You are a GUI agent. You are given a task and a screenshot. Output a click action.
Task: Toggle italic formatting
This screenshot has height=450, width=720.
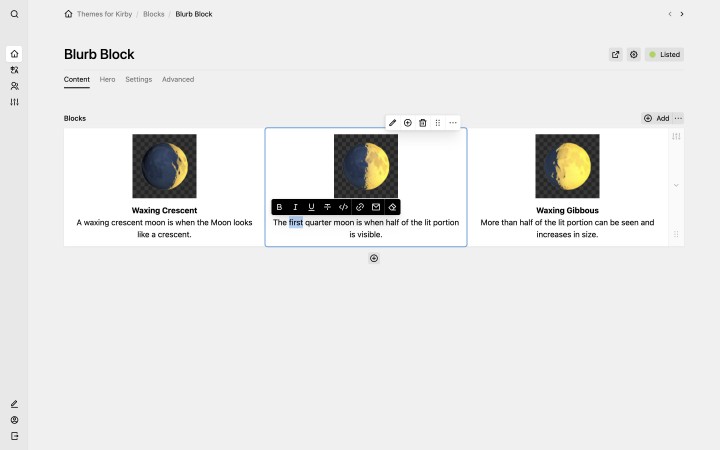pyautogui.click(x=295, y=207)
